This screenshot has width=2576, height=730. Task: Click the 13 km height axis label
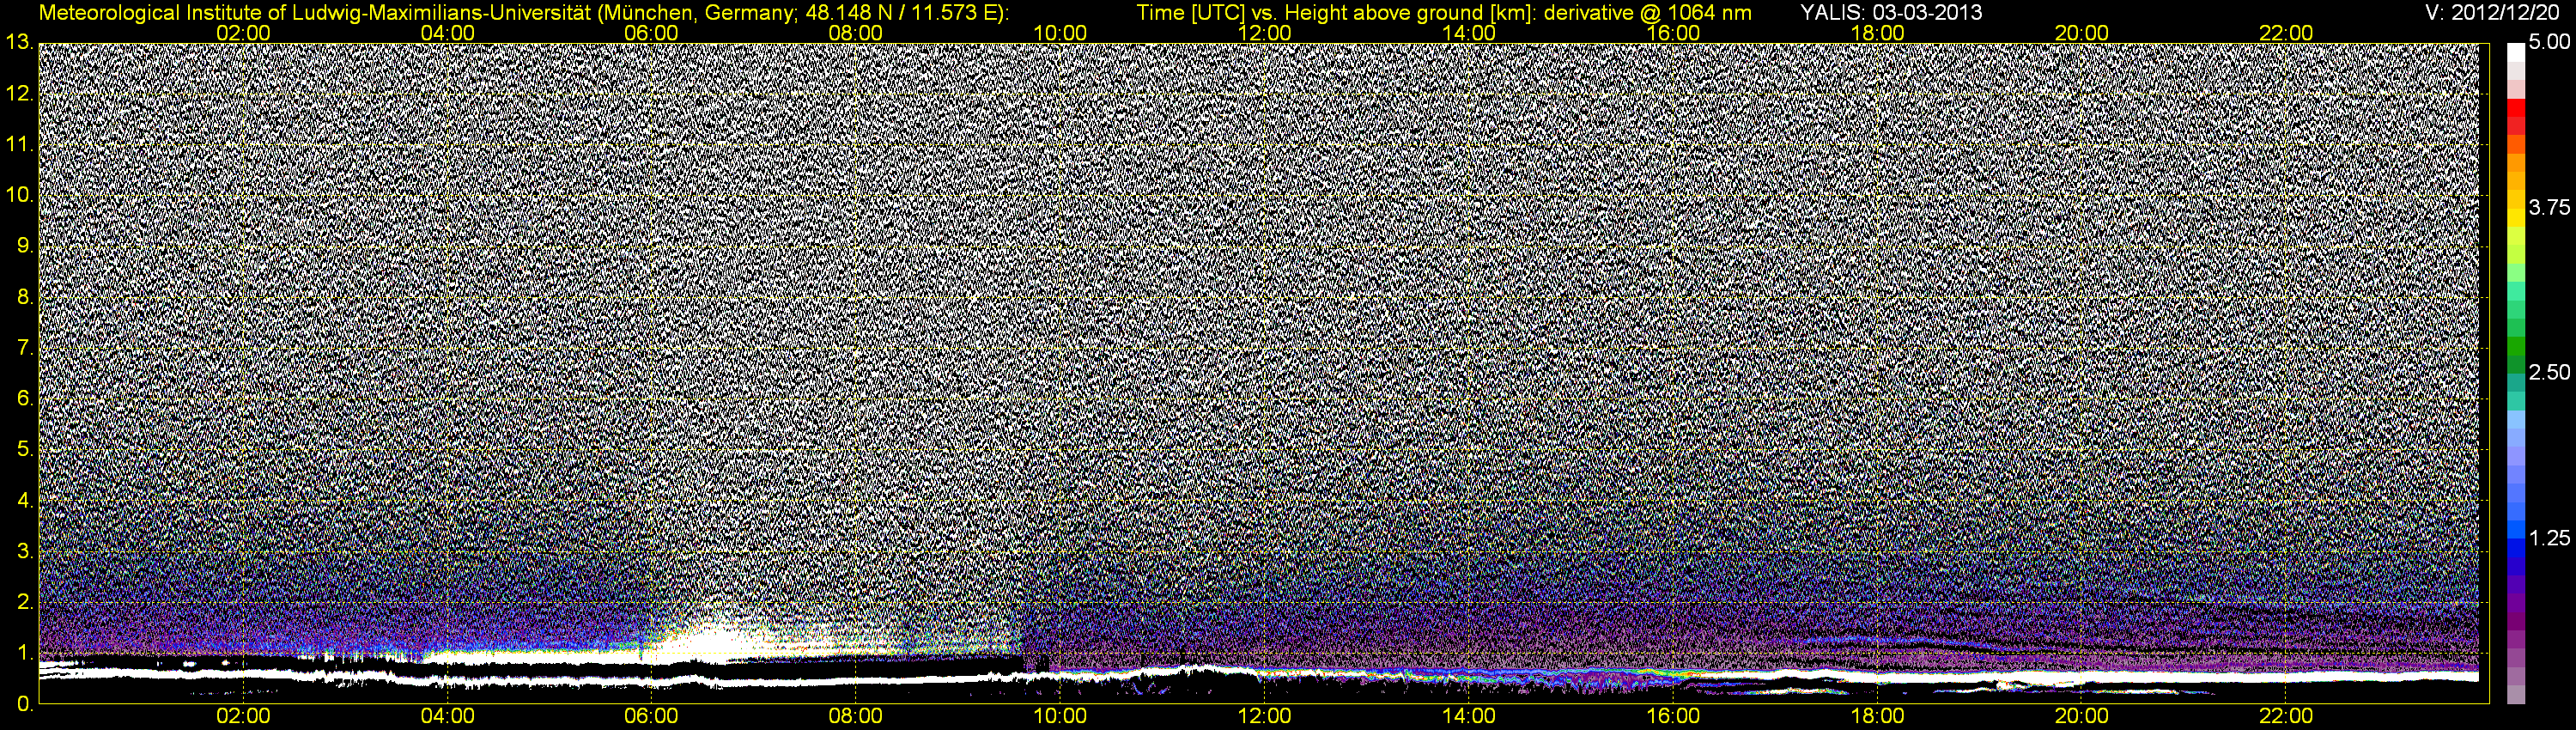point(18,43)
